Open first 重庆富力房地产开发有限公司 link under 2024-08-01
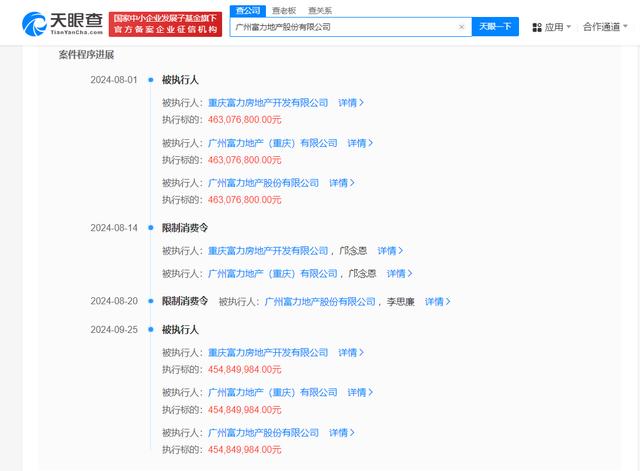 click(x=268, y=103)
